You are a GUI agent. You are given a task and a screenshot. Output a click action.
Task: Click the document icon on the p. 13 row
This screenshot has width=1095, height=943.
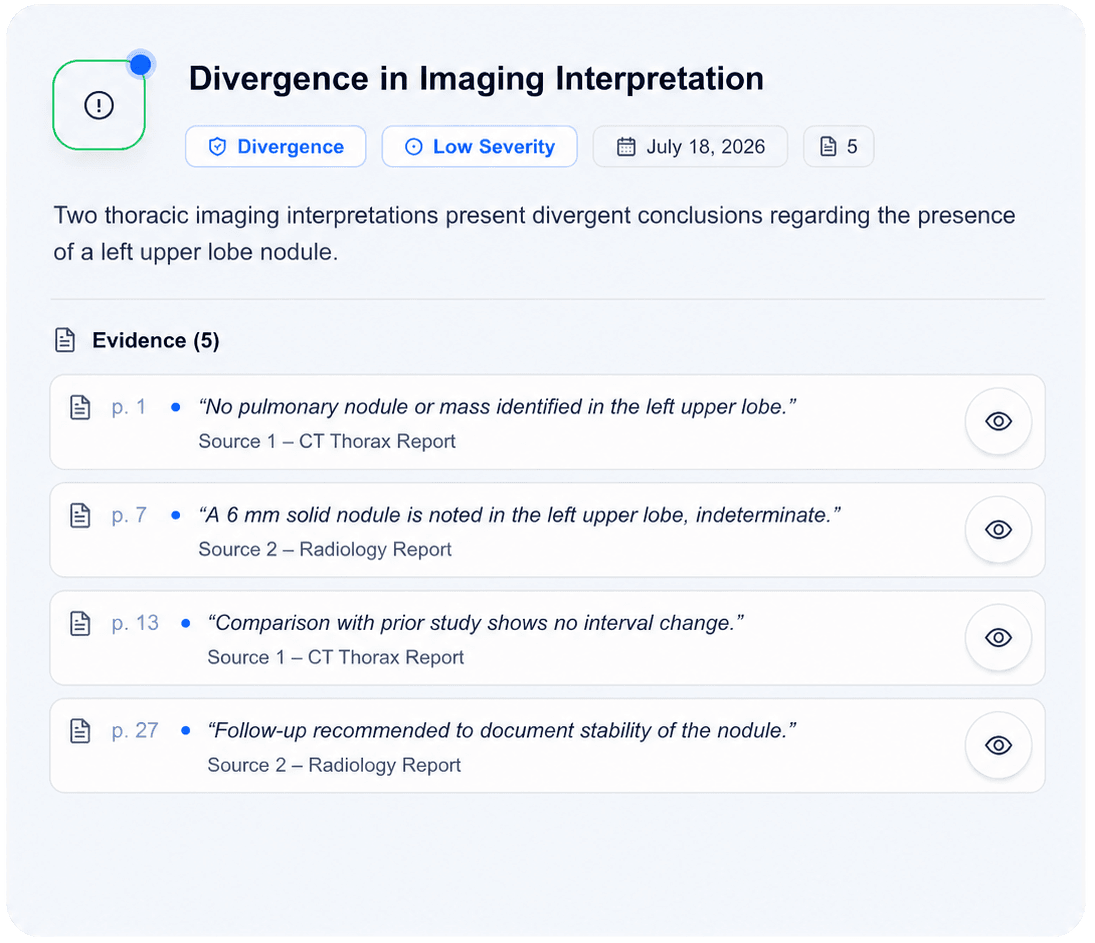coord(80,623)
